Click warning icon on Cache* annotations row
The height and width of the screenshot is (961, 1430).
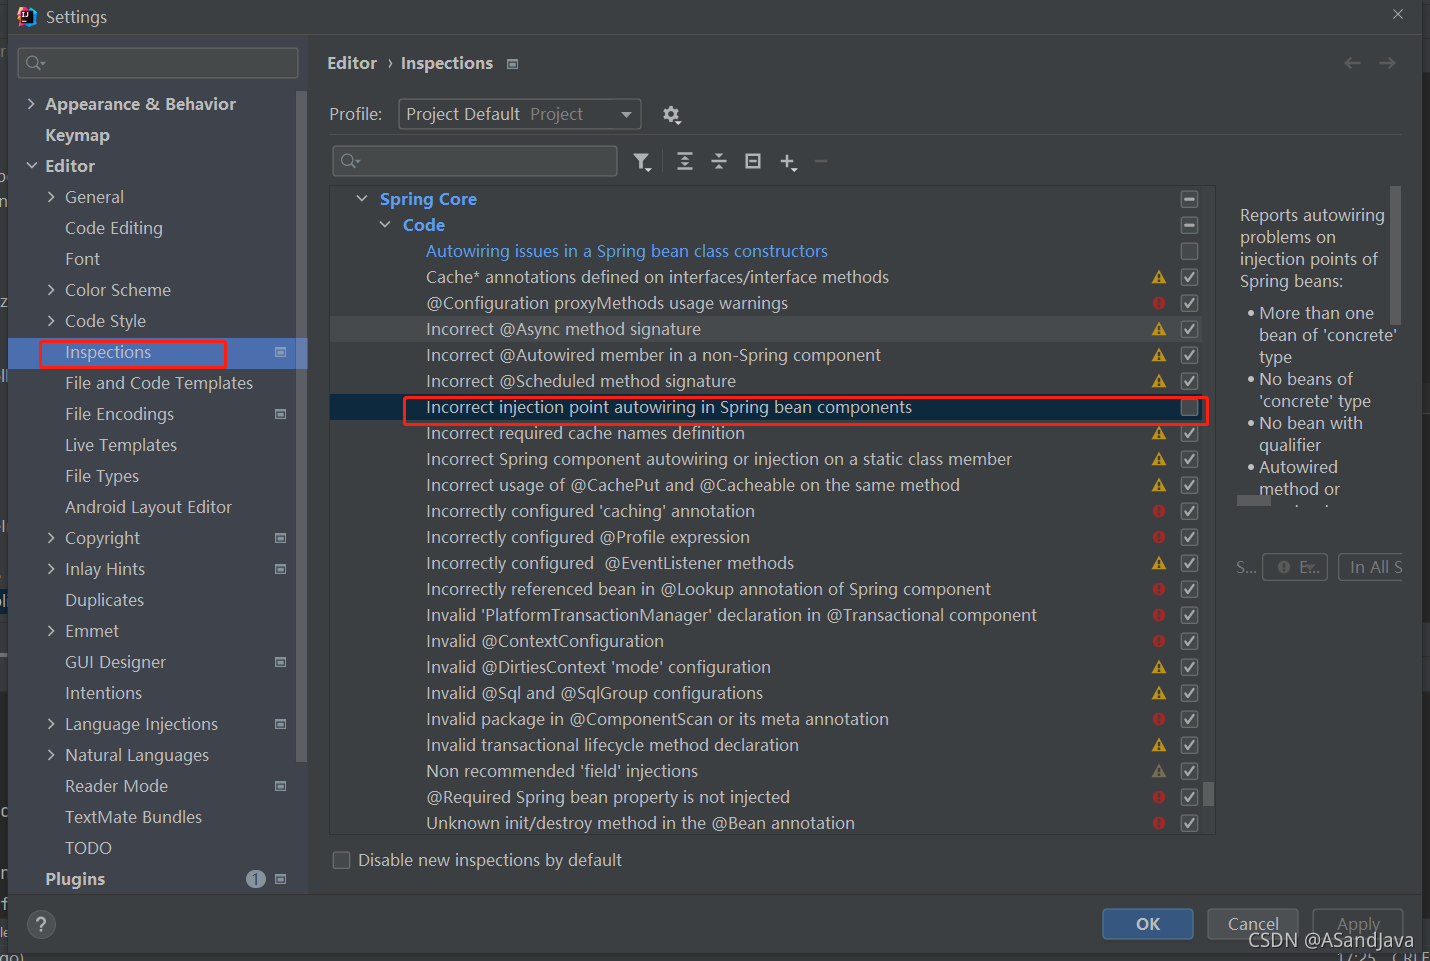(1159, 277)
